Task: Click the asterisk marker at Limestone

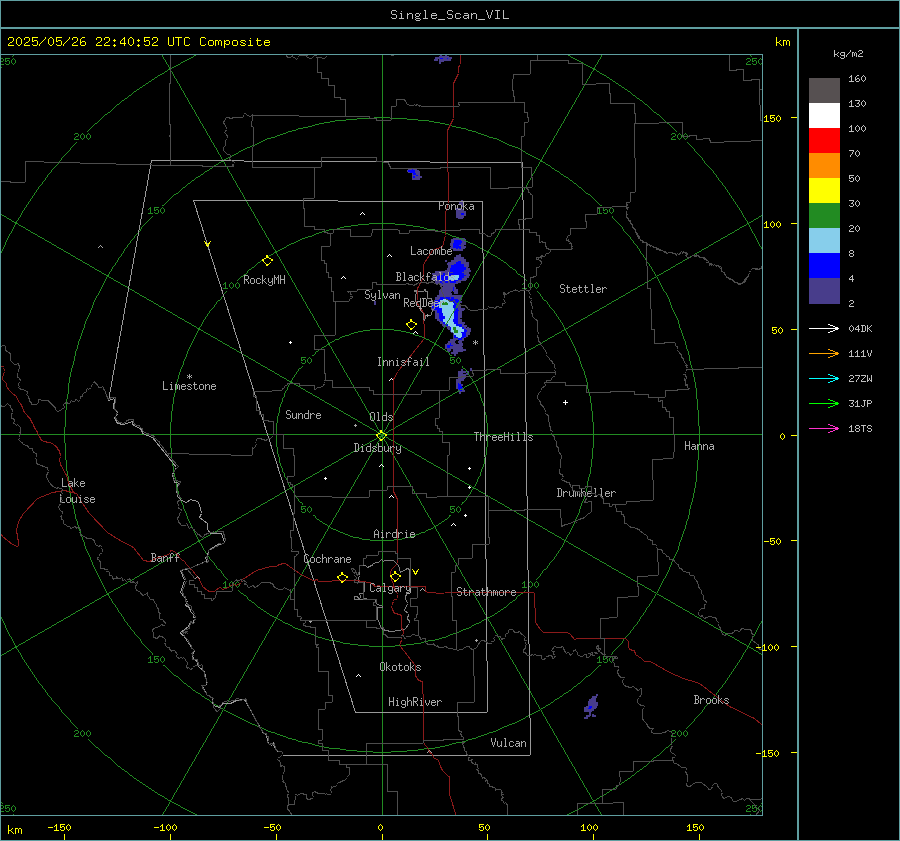Action: point(189,377)
